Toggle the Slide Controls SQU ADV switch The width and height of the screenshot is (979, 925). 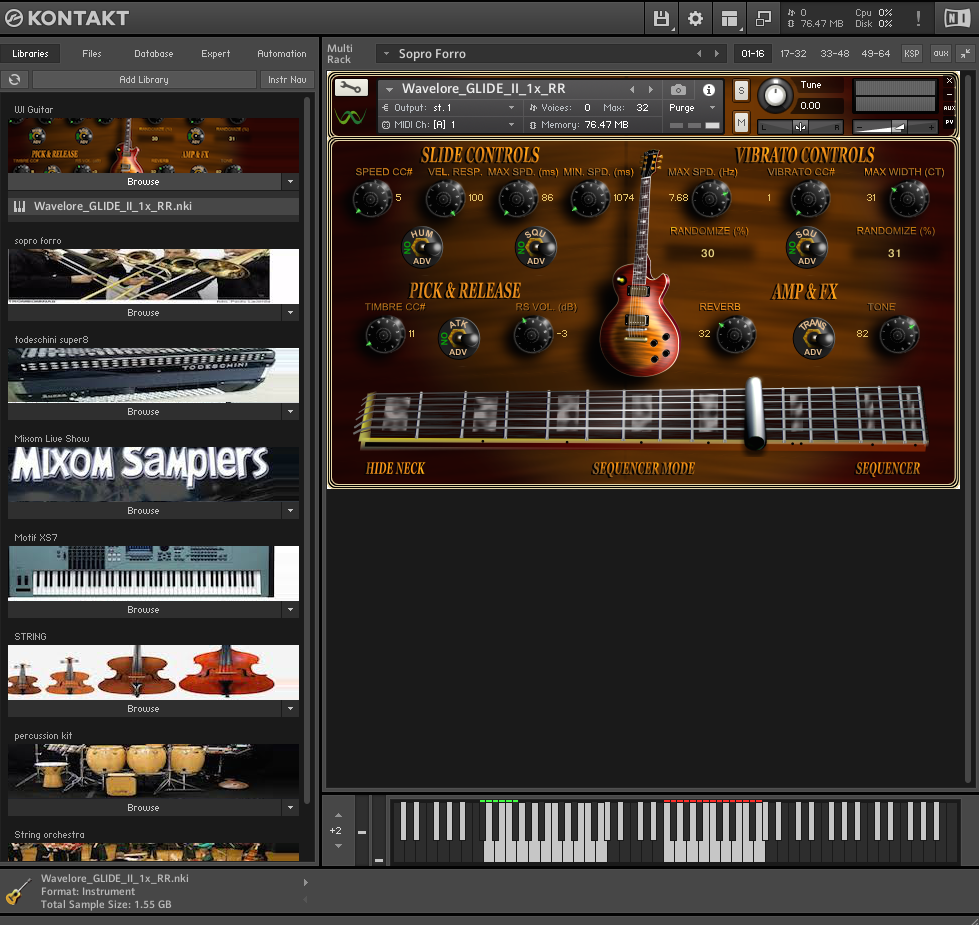(x=536, y=247)
